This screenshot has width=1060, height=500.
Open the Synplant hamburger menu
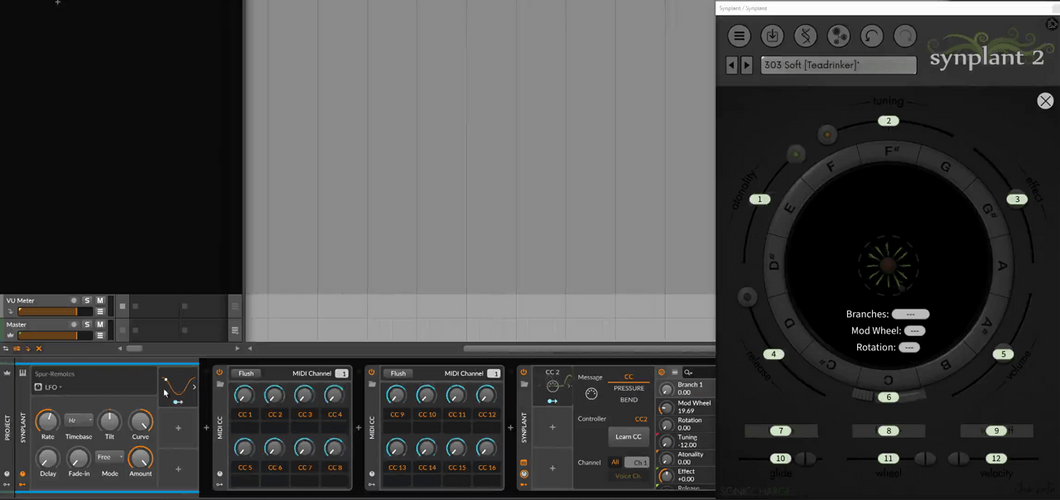coord(739,35)
